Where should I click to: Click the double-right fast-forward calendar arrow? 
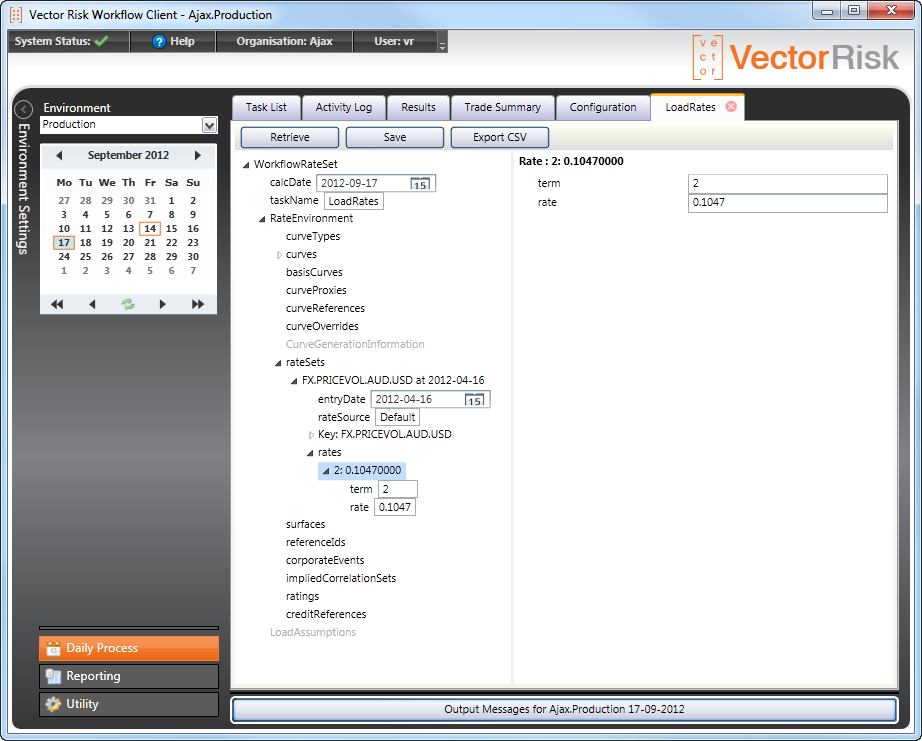click(x=198, y=304)
